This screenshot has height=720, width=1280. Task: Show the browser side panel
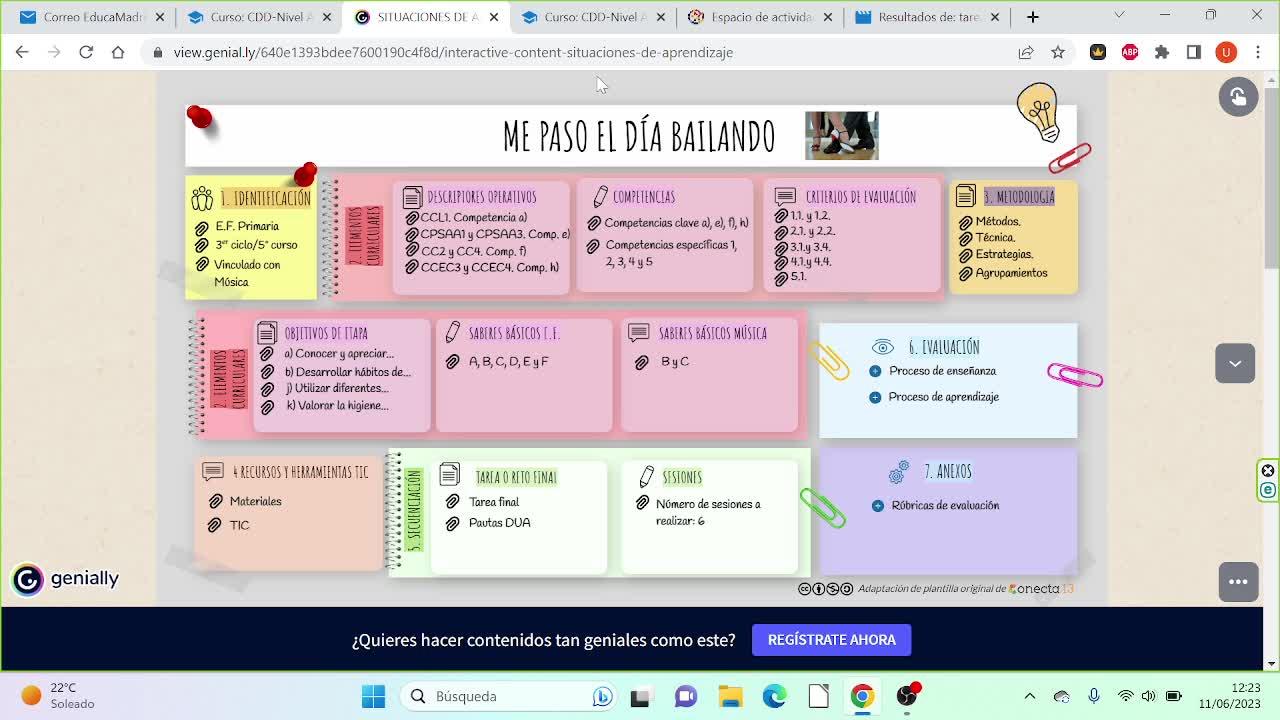point(1194,52)
